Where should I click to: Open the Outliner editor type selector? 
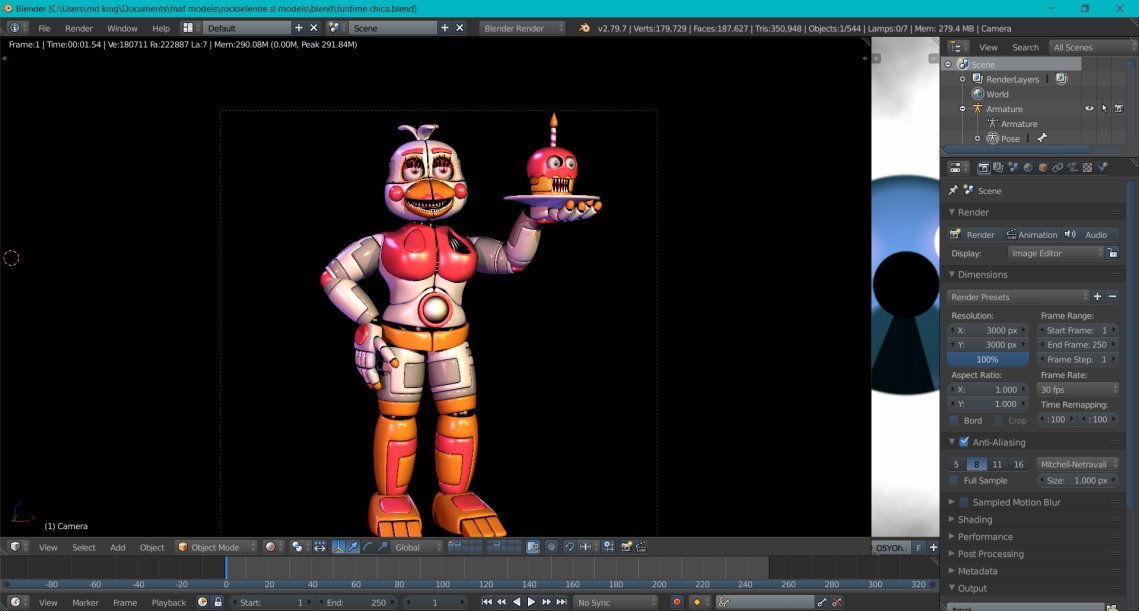958,46
